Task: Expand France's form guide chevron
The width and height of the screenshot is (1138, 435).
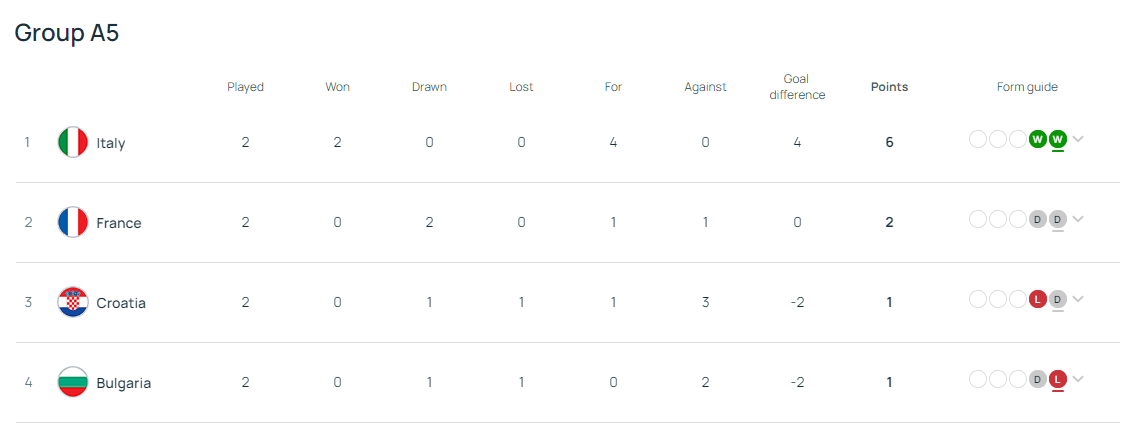Action: tap(1078, 219)
